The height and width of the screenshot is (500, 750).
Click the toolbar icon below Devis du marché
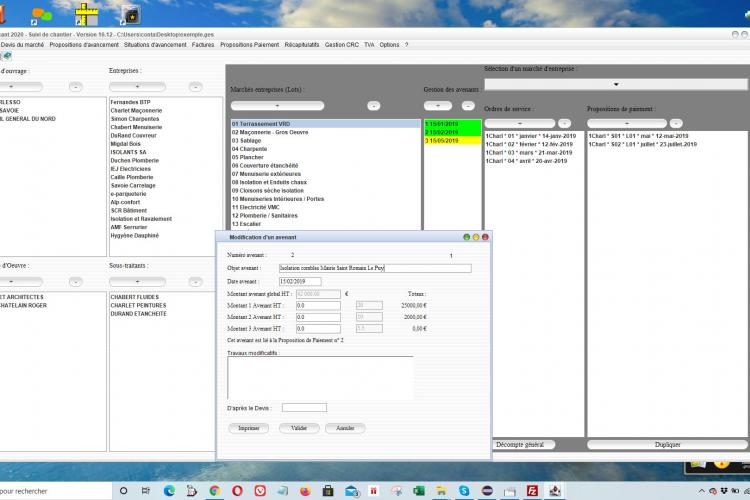7,56
